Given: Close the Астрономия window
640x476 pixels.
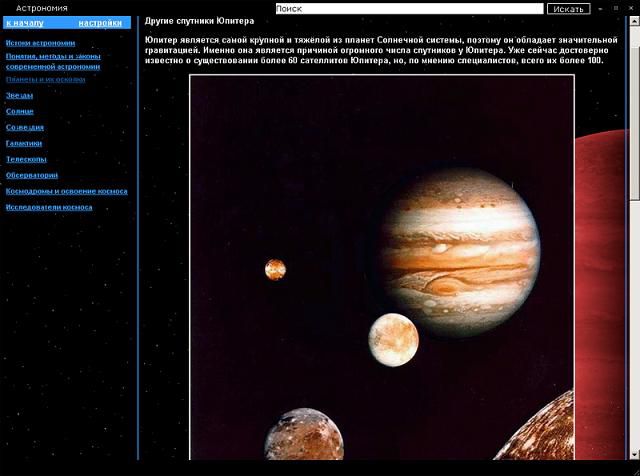Looking at the screenshot, I should pyautogui.click(x=630, y=8).
